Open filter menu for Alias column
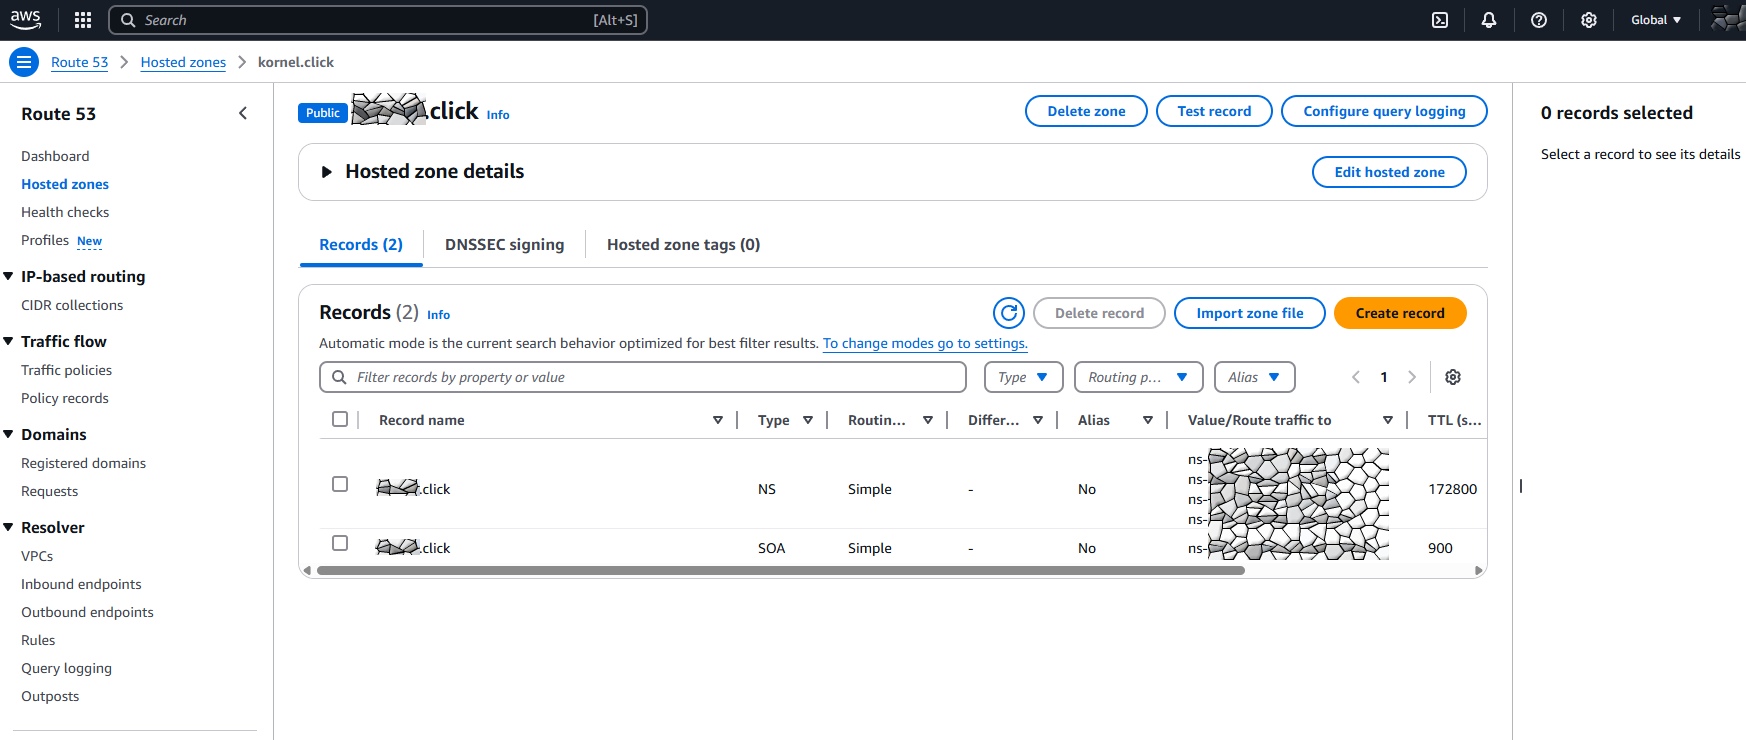The image size is (1746, 740). point(1148,420)
